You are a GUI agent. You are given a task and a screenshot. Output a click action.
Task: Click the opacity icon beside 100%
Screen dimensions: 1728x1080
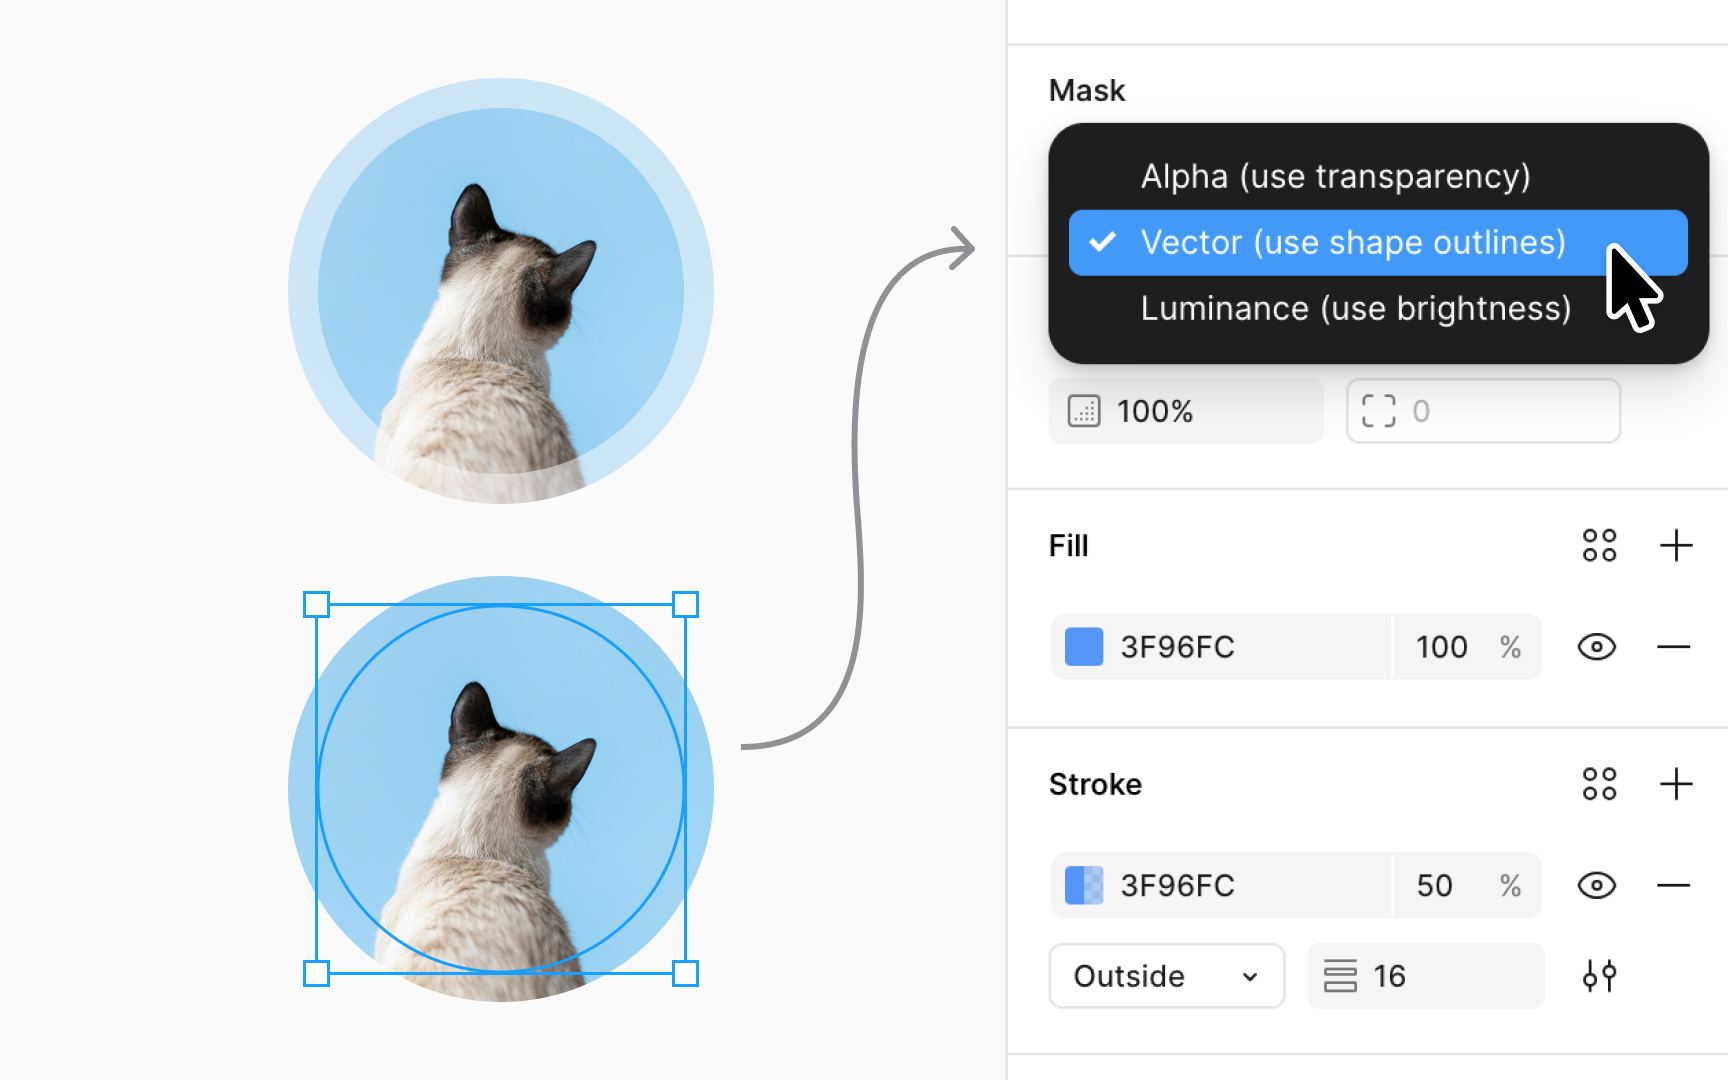click(1084, 411)
